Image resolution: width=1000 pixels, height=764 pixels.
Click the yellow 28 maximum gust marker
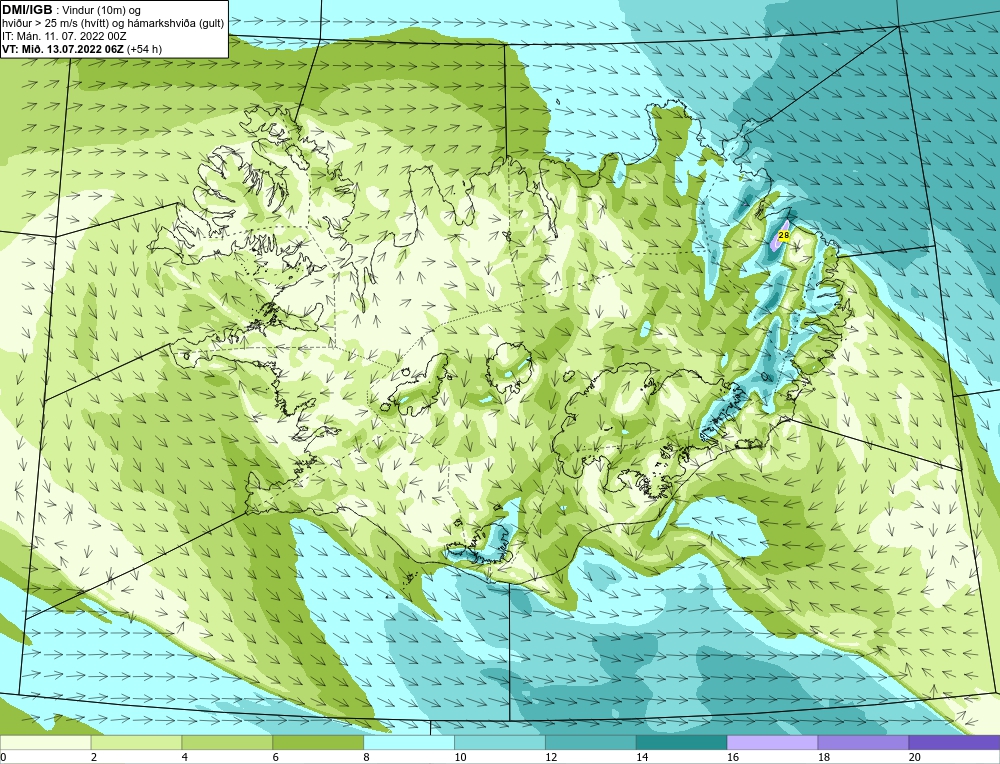coord(784,235)
